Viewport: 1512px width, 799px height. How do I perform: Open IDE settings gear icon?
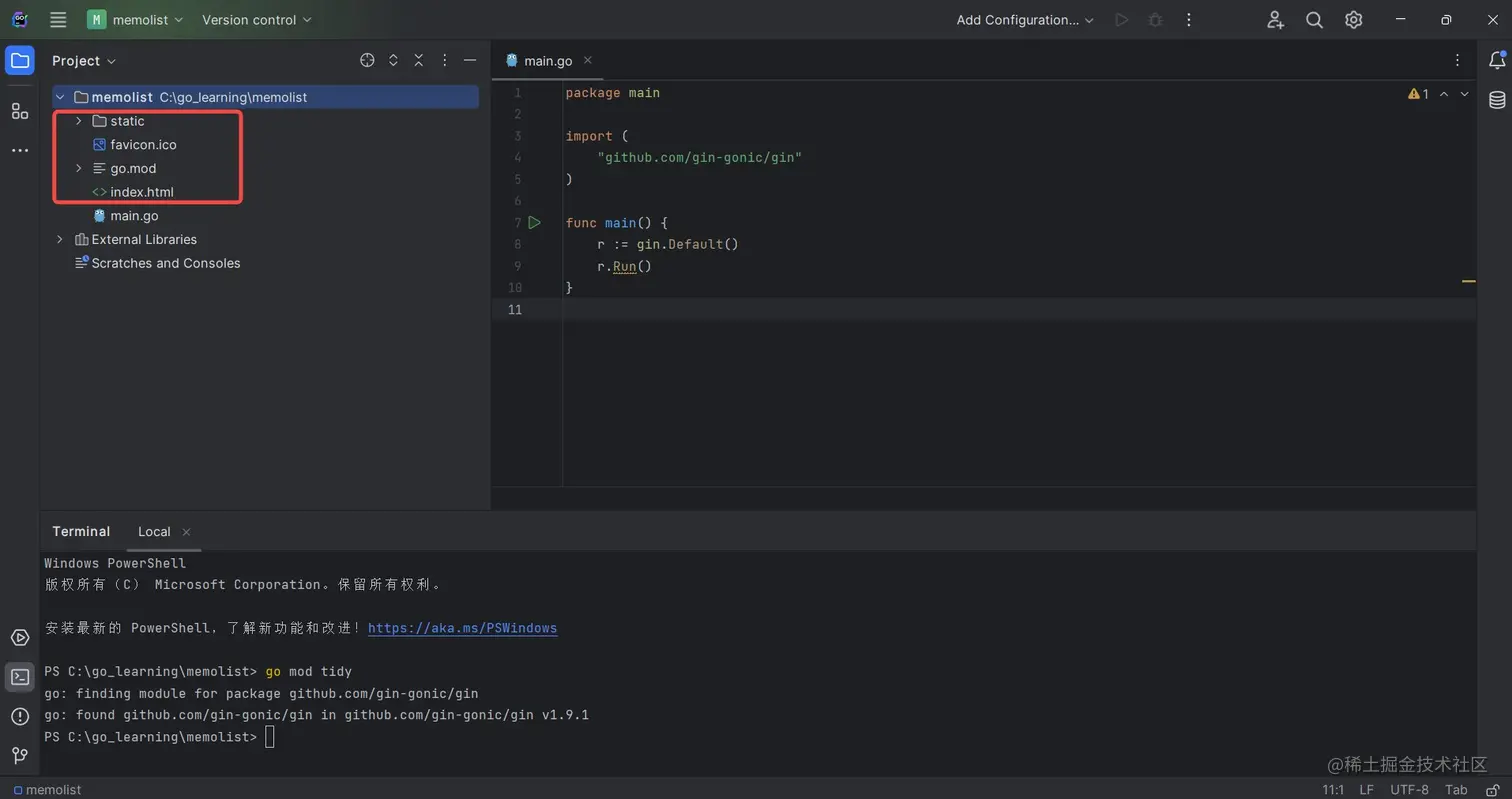[x=1353, y=20]
